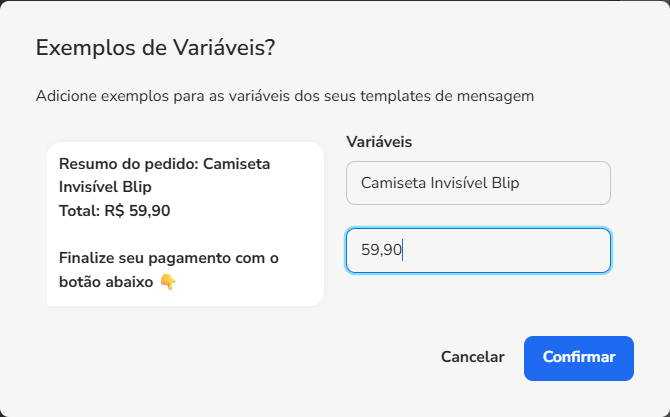Click Cancelar to dismiss the dialog
This screenshot has height=417, width=670.
(473, 357)
